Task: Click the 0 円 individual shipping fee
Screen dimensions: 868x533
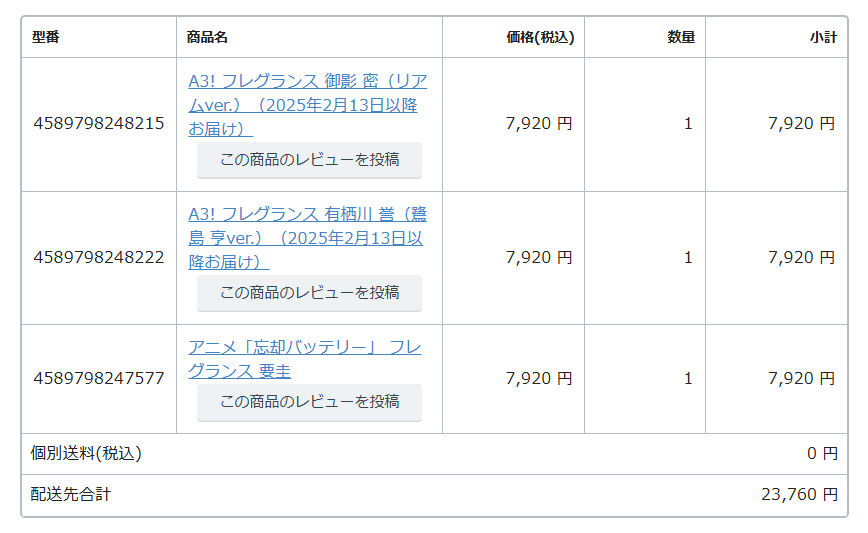Action: 822,453
